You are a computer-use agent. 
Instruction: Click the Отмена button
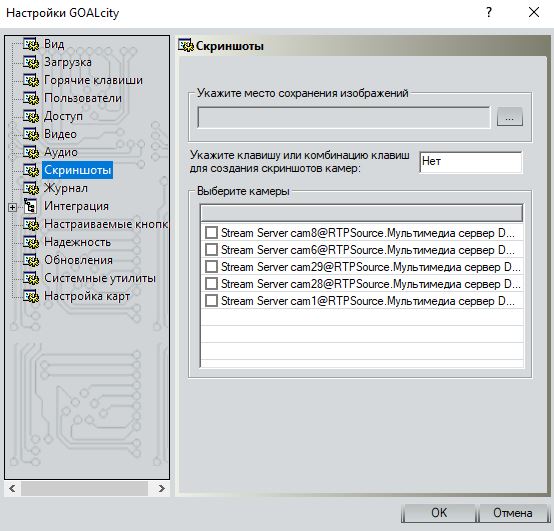(x=513, y=513)
